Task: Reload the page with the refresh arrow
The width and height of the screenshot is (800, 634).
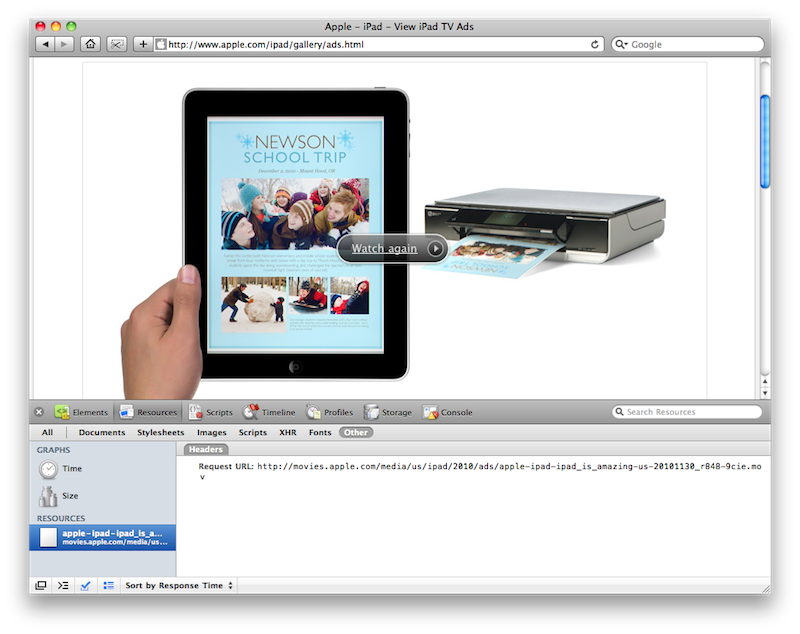Action: point(594,44)
